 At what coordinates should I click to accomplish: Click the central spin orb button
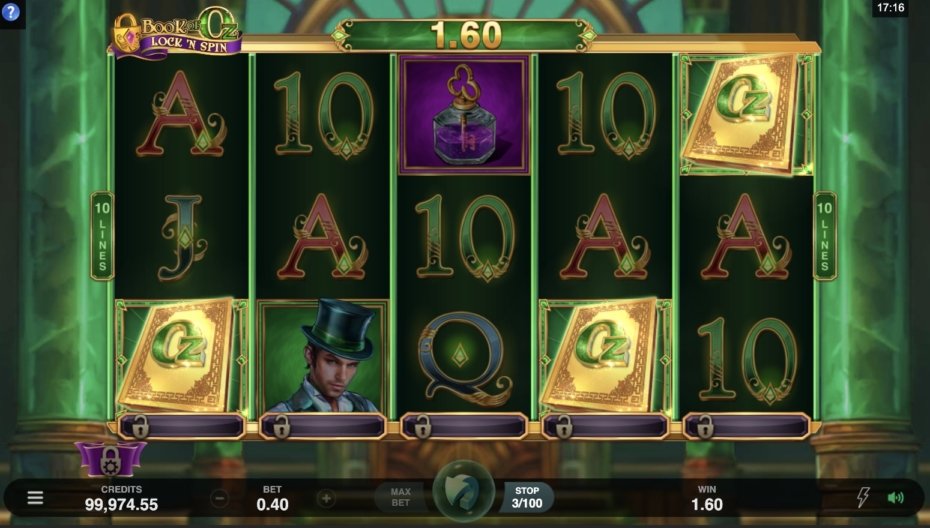coord(464,491)
